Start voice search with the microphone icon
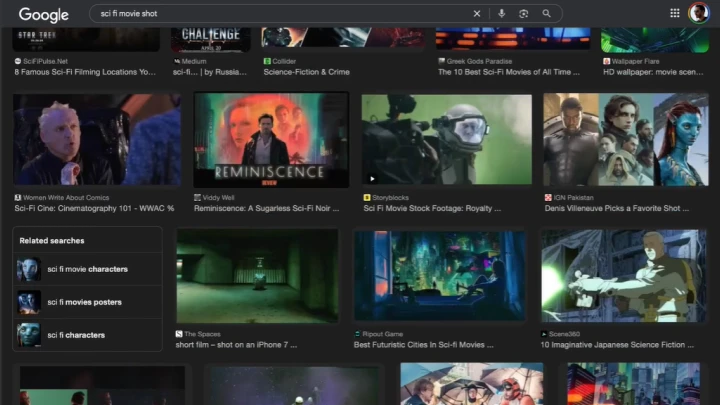The width and height of the screenshot is (720, 405). point(501,14)
